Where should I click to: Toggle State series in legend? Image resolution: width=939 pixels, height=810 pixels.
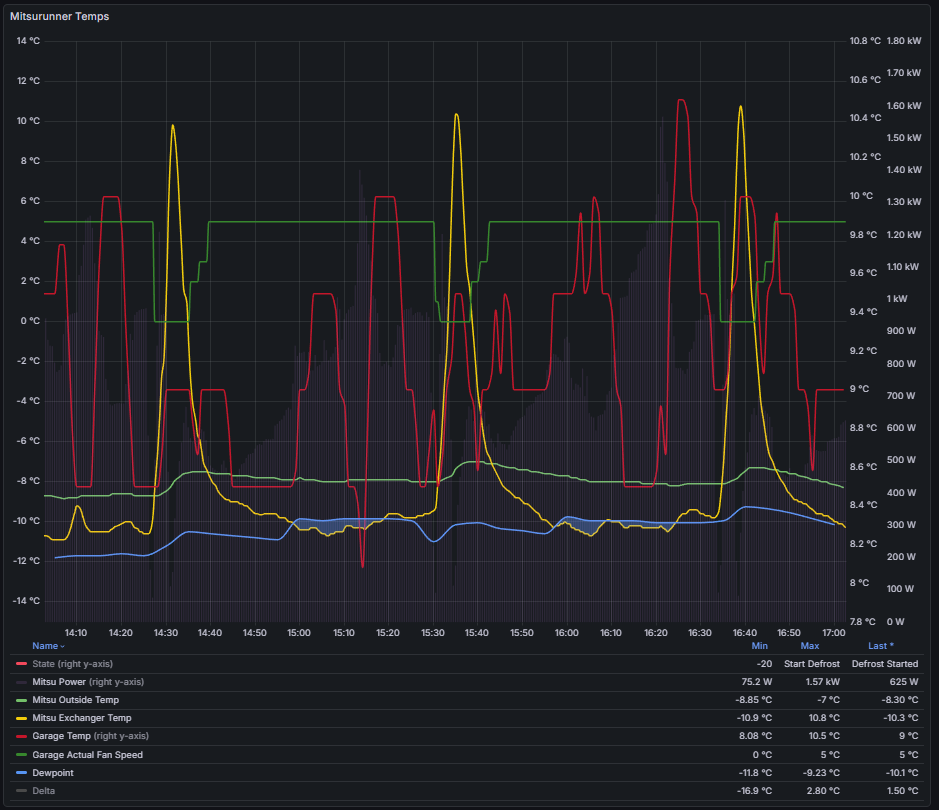click(x=43, y=664)
